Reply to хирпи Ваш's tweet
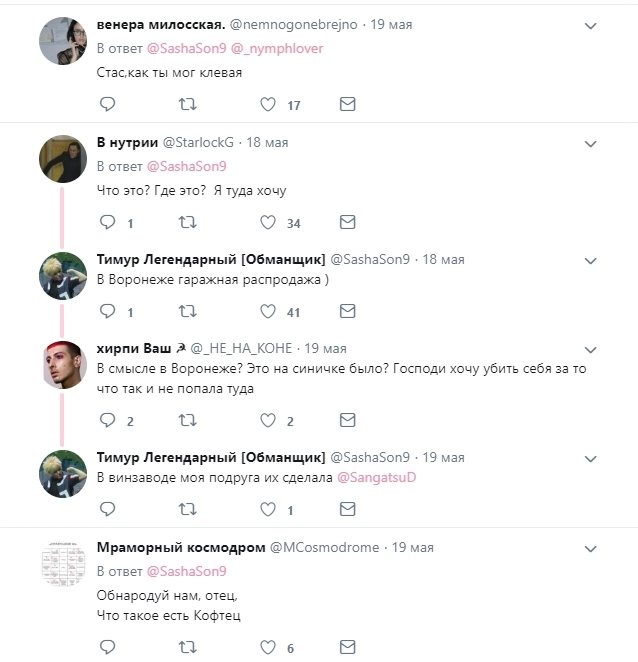638x662 pixels. [107, 421]
